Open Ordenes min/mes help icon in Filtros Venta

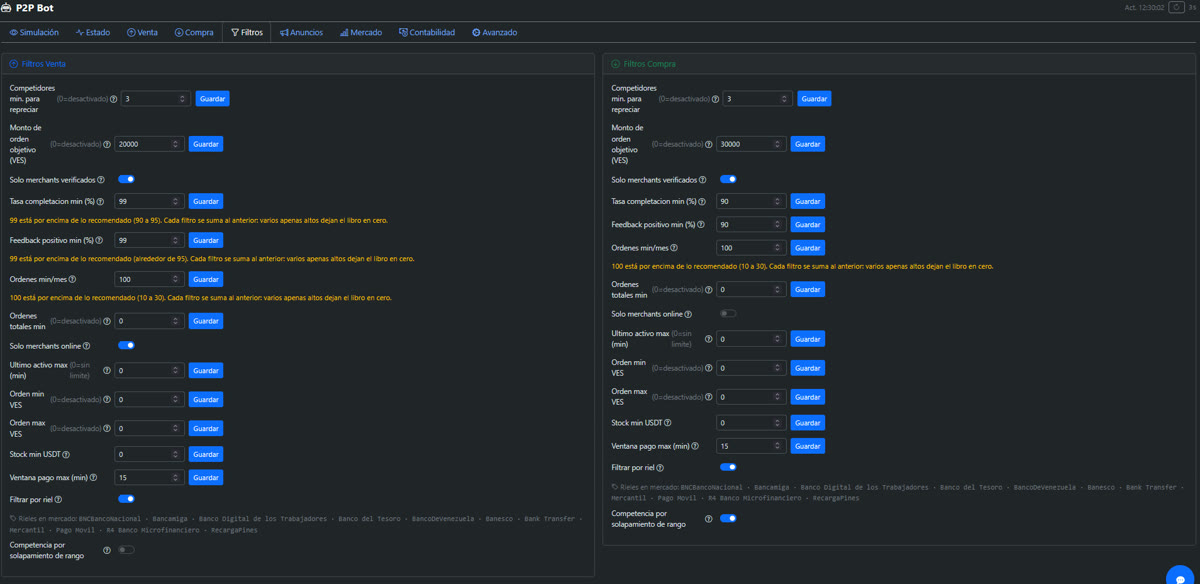[72, 280]
